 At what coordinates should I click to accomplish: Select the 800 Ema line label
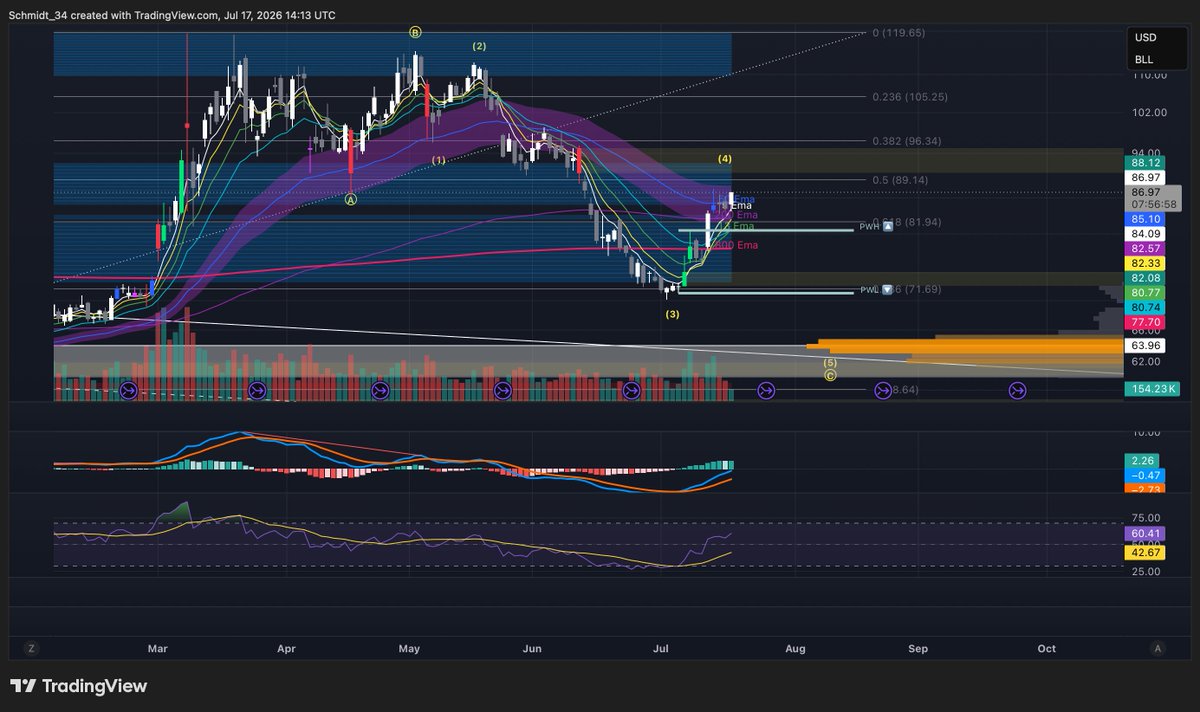[738, 245]
